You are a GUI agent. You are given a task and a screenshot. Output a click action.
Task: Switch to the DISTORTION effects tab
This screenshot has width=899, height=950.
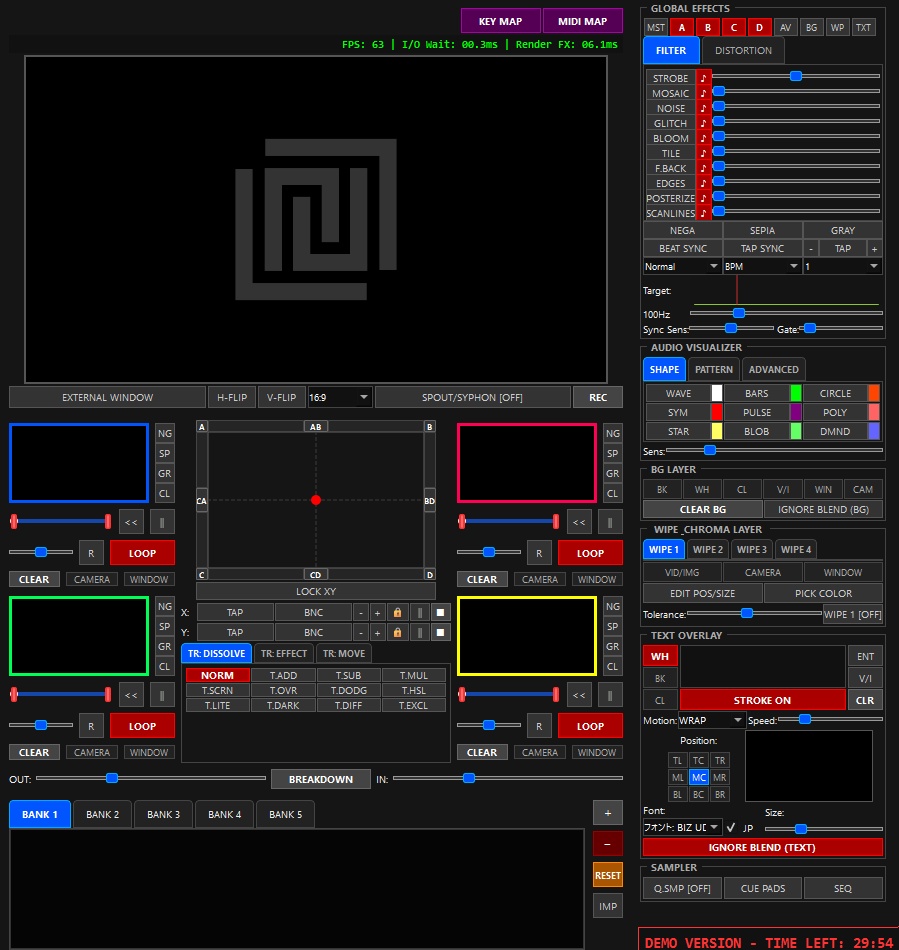(x=743, y=51)
